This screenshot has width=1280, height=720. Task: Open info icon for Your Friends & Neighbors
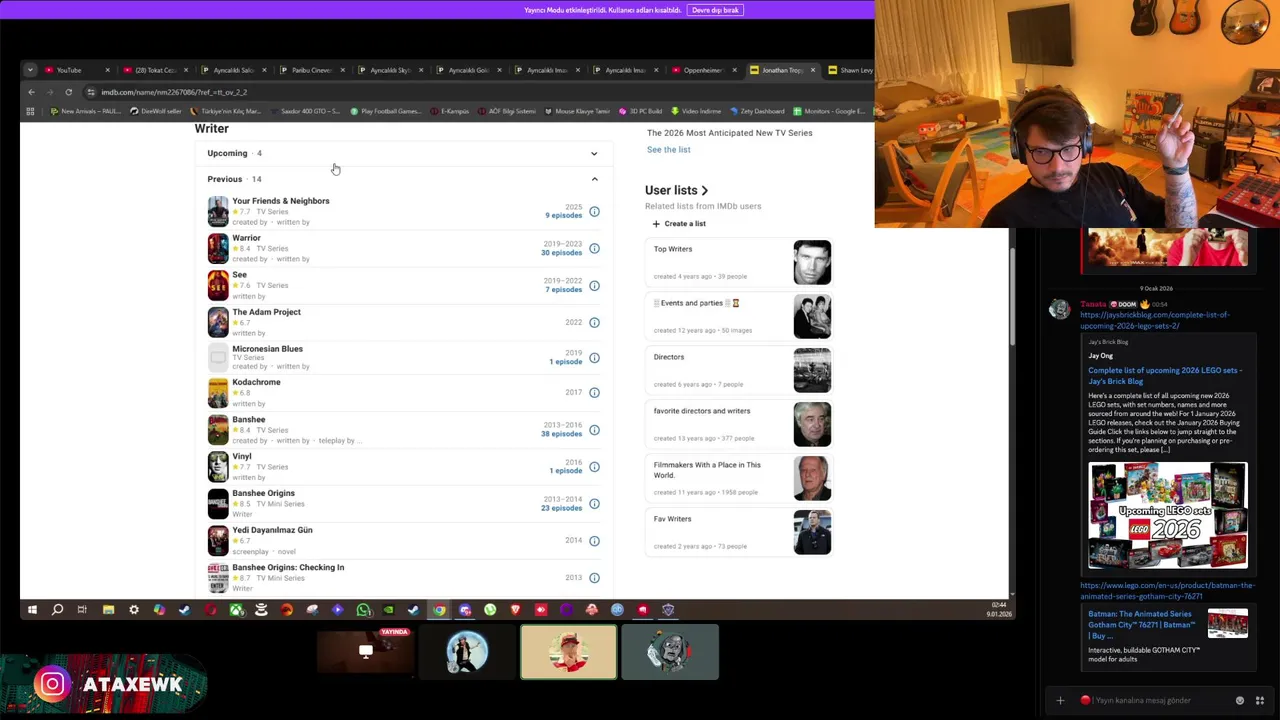594,211
